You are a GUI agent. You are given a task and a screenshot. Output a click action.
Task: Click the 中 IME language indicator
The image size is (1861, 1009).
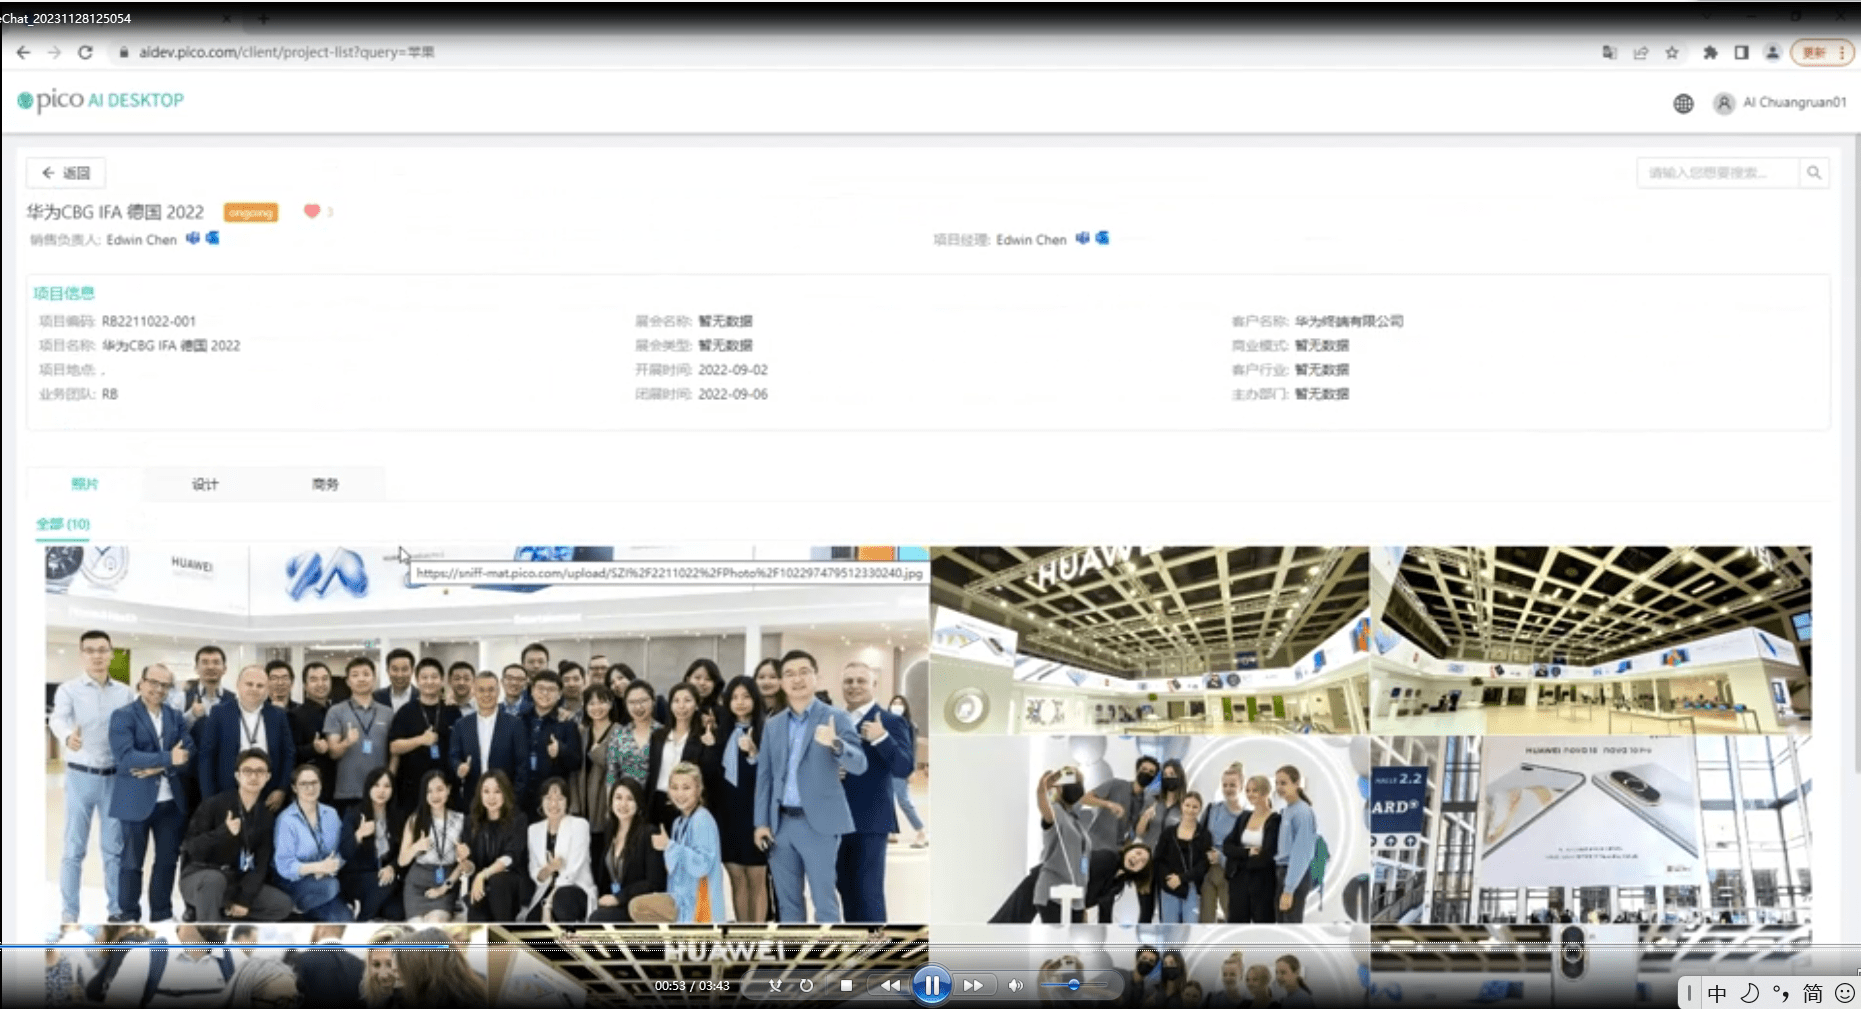click(x=1717, y=993)
